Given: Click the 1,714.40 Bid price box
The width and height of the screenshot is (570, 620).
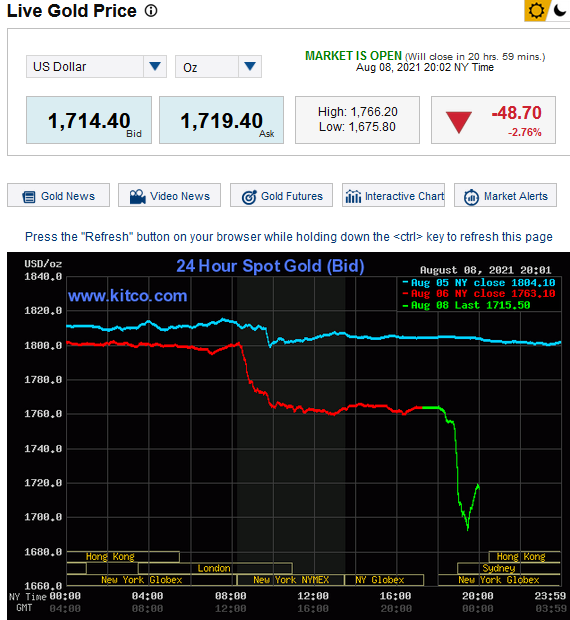Looking at the screenshot, I should coord(89,120).
